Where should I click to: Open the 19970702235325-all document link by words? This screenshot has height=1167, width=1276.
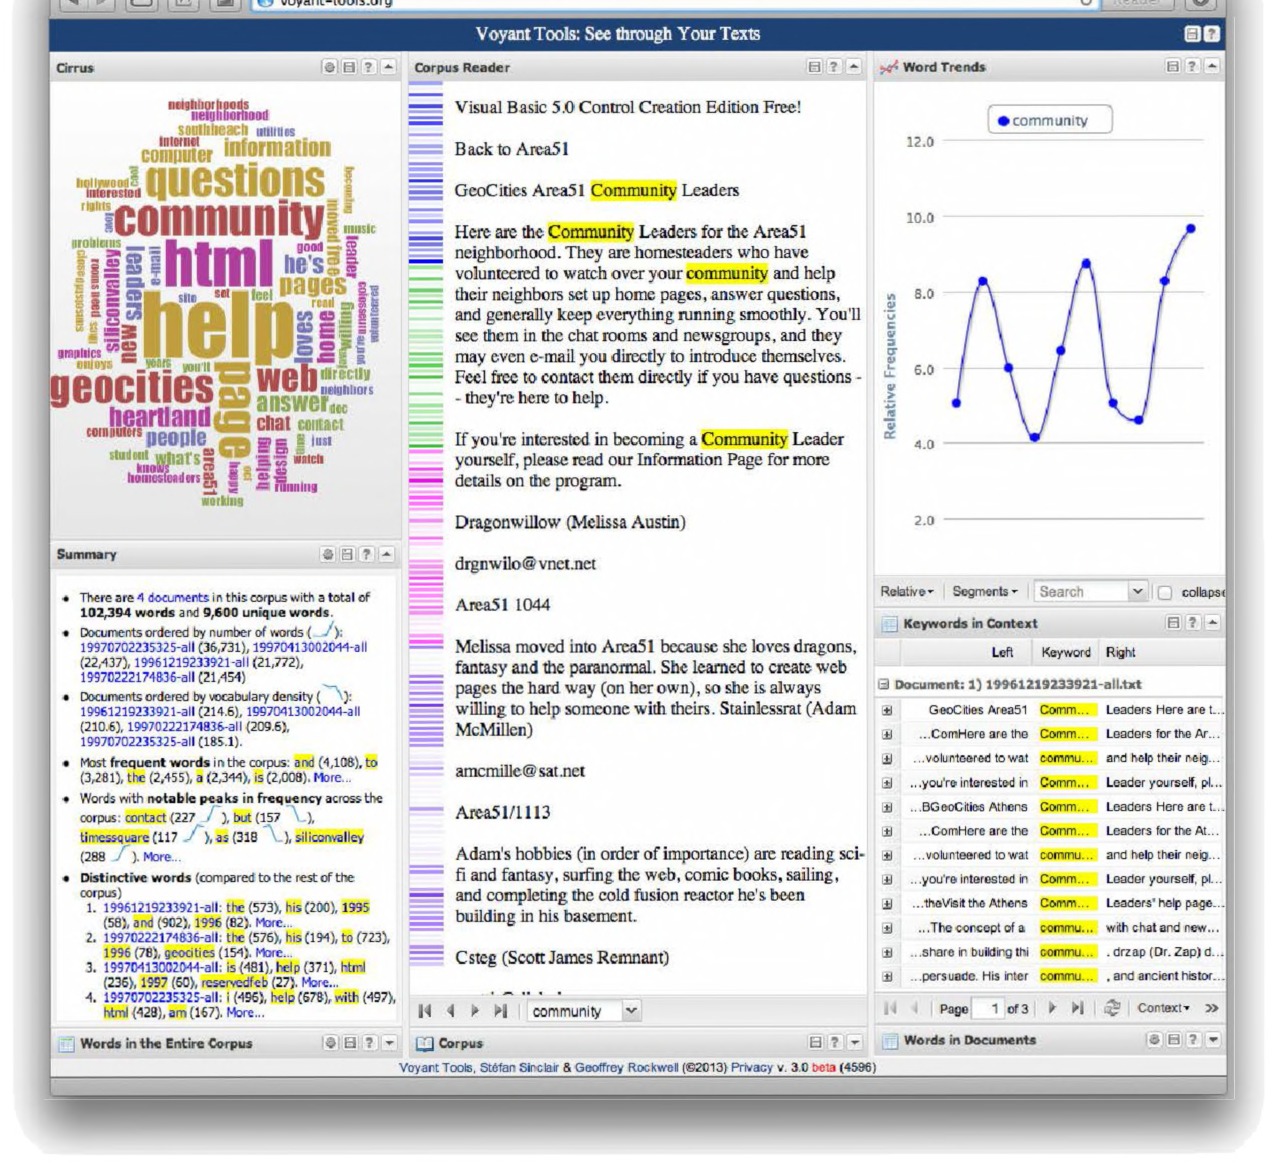135,647
